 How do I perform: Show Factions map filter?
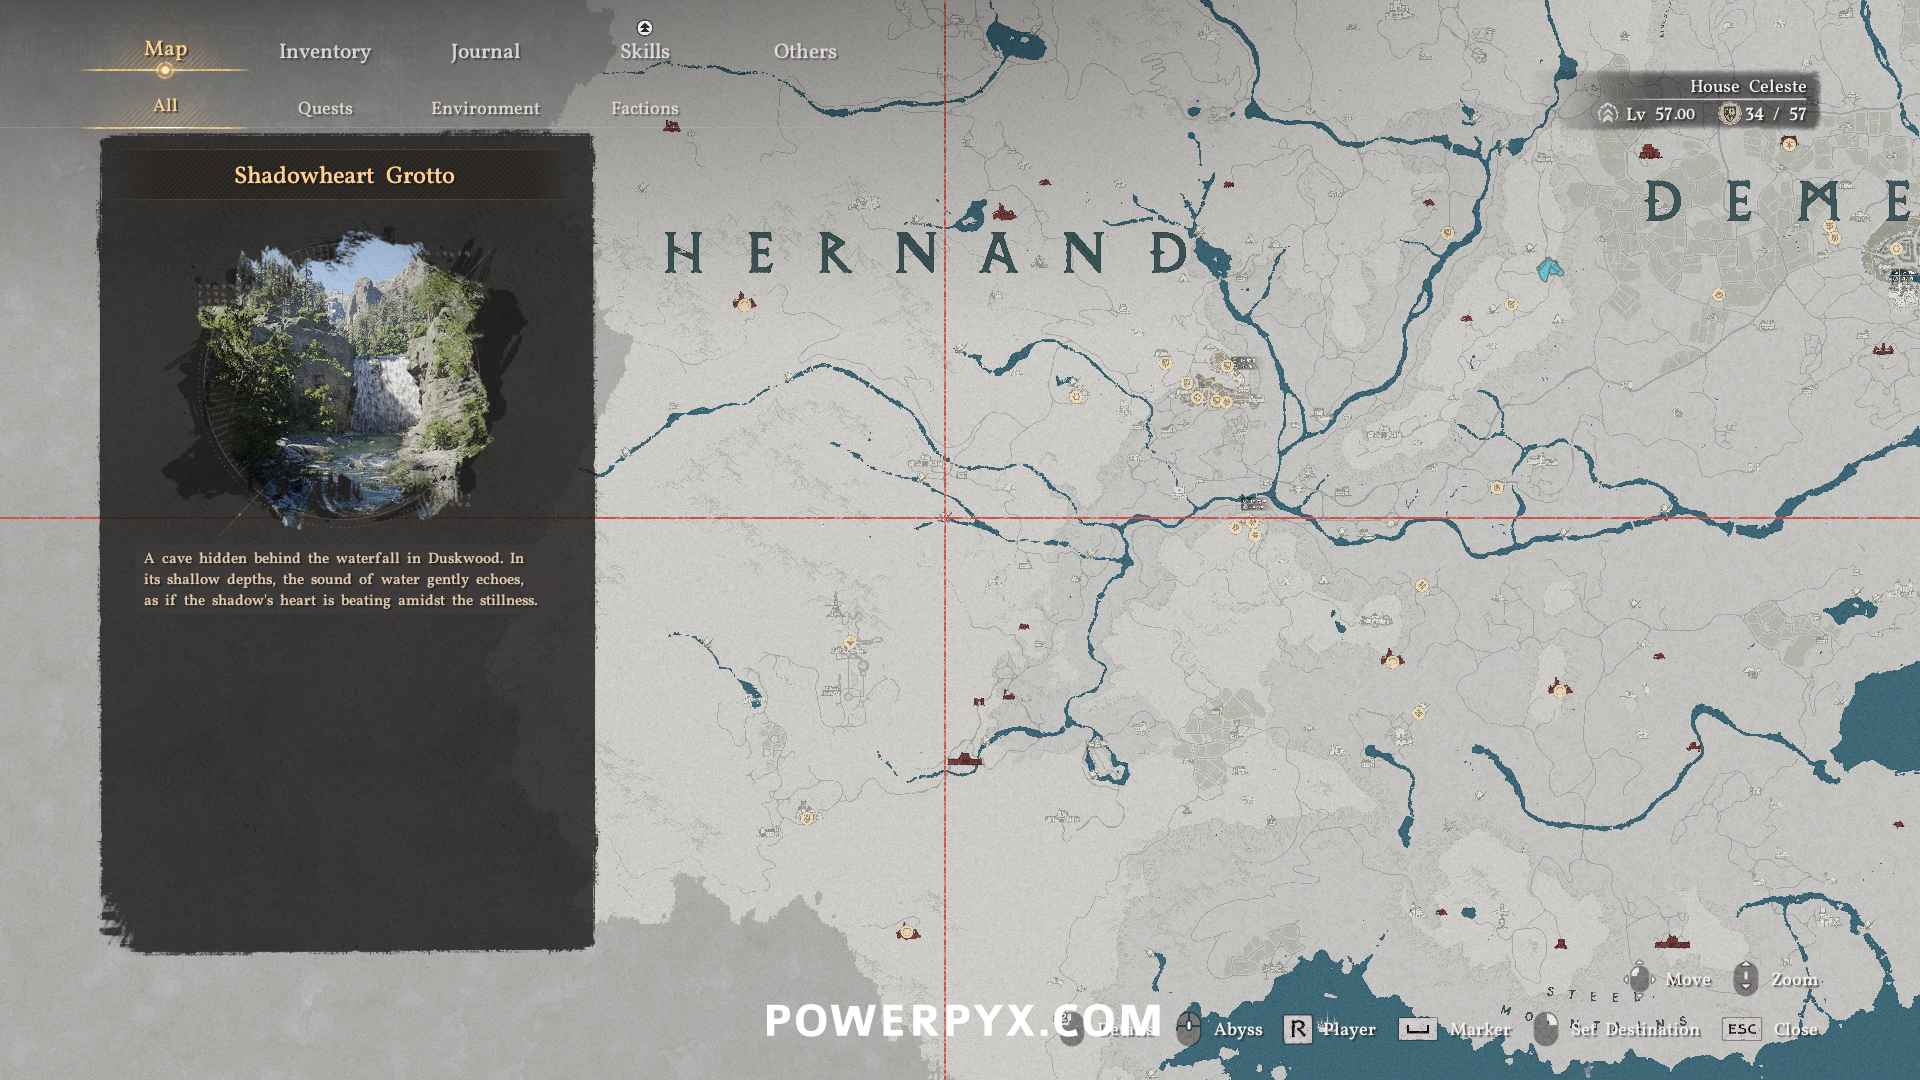644,108
